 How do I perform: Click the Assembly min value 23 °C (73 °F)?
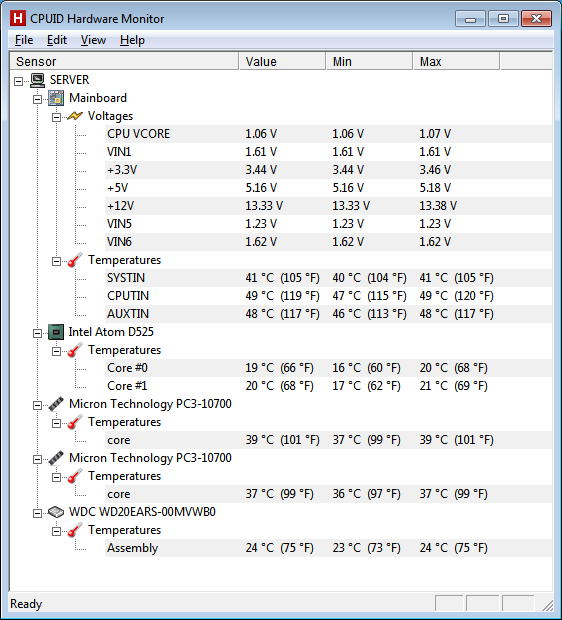pyautogui.click(x=366, y=548)
